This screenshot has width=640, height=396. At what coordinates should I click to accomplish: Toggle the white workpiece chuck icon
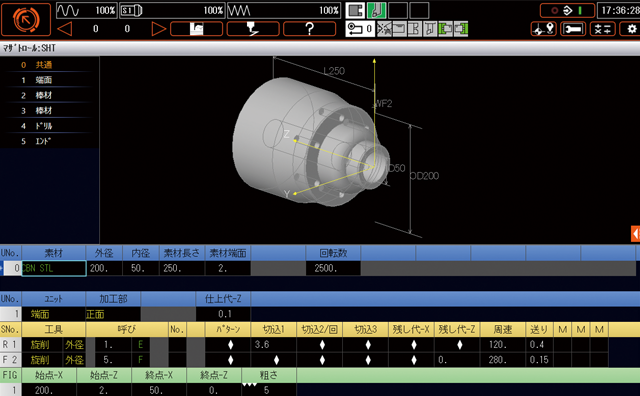[x=356, y=11]
